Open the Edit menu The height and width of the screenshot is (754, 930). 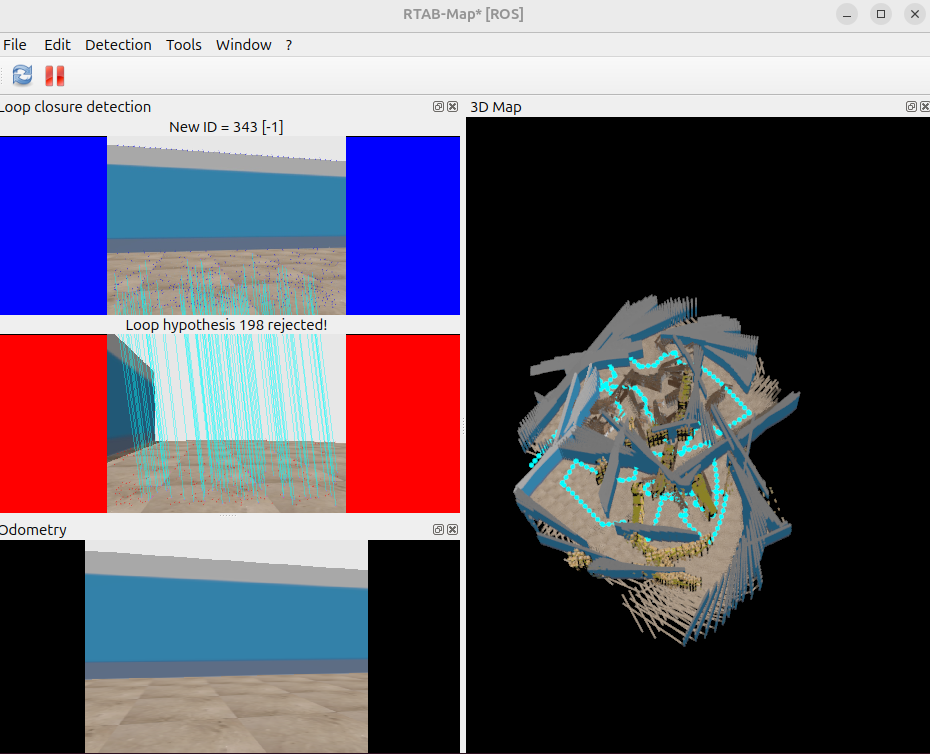pyautogui.click(x=57, y=45)
